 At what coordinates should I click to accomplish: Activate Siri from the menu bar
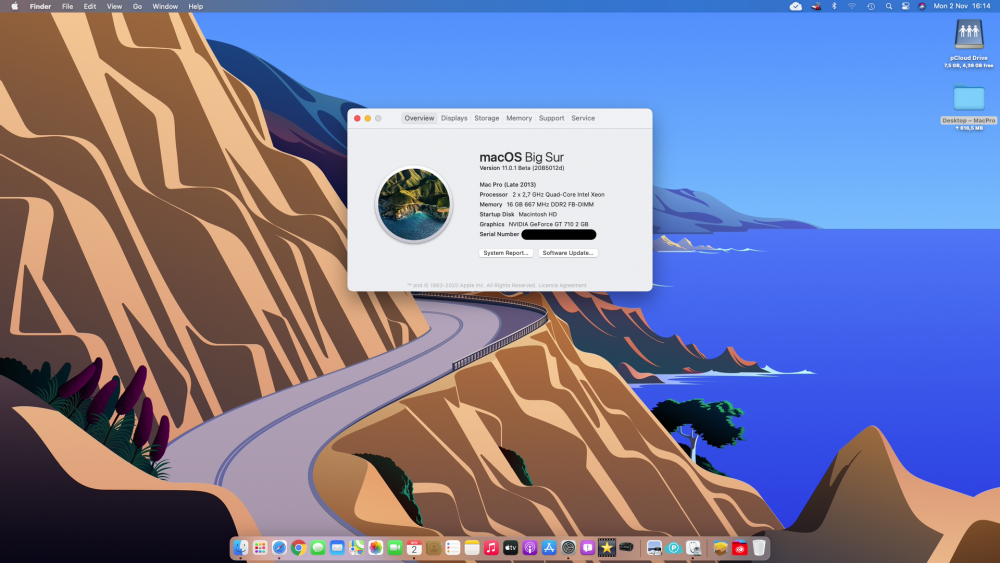tap(922, 6)
